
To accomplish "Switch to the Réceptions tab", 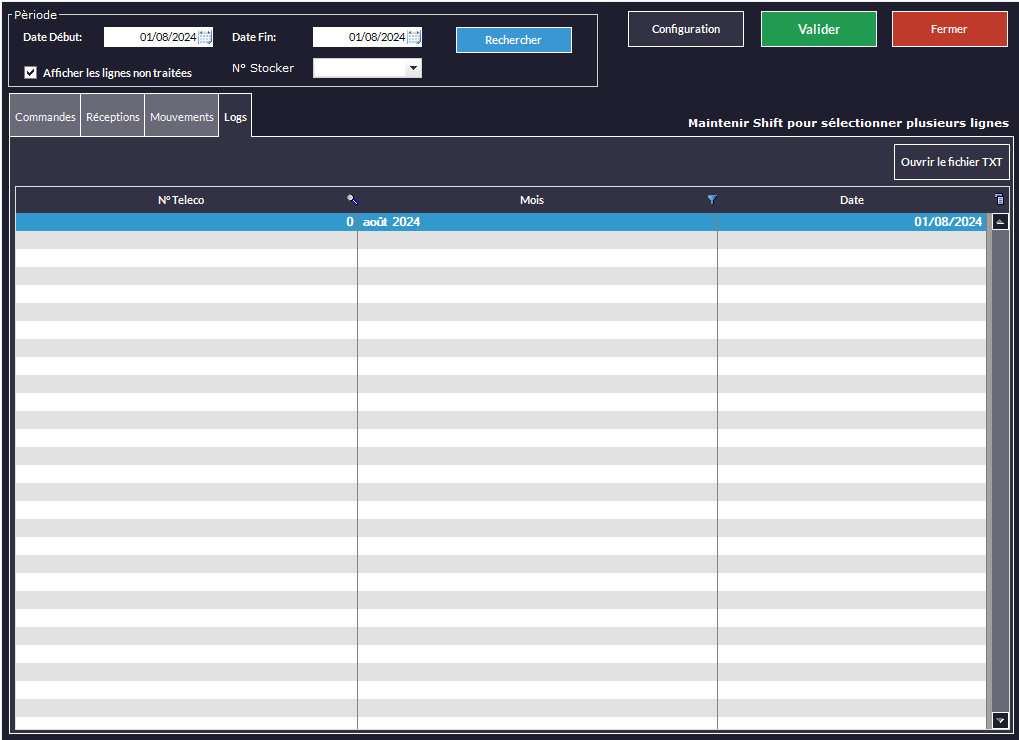I will (x=113, y=117).
